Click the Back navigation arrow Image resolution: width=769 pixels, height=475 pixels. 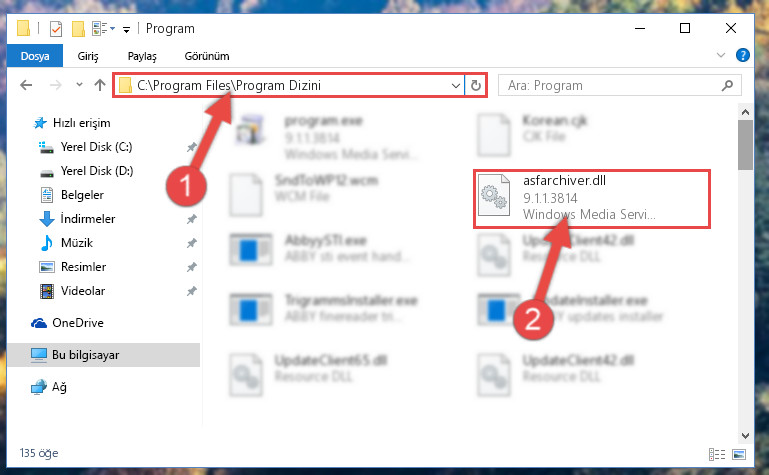[x=26, y=85]
